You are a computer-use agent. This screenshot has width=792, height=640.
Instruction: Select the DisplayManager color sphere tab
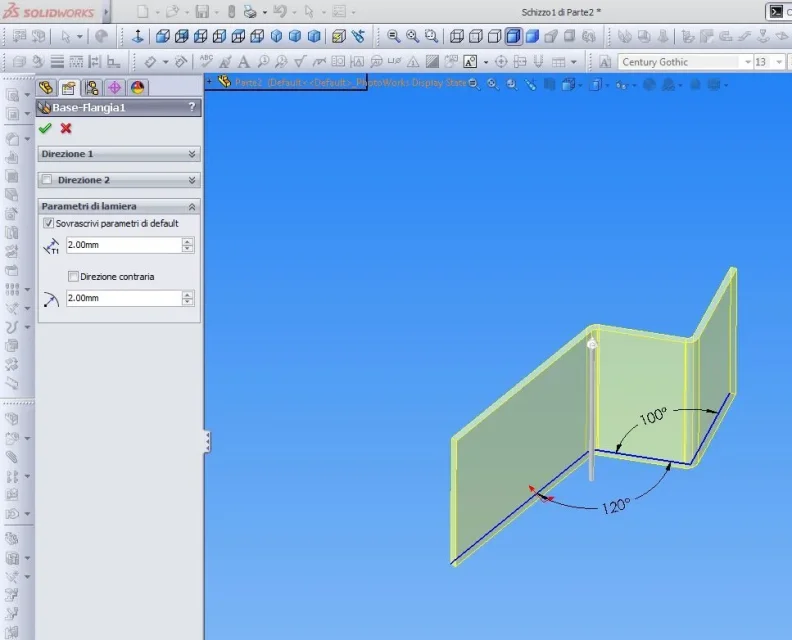click(137, 88)
